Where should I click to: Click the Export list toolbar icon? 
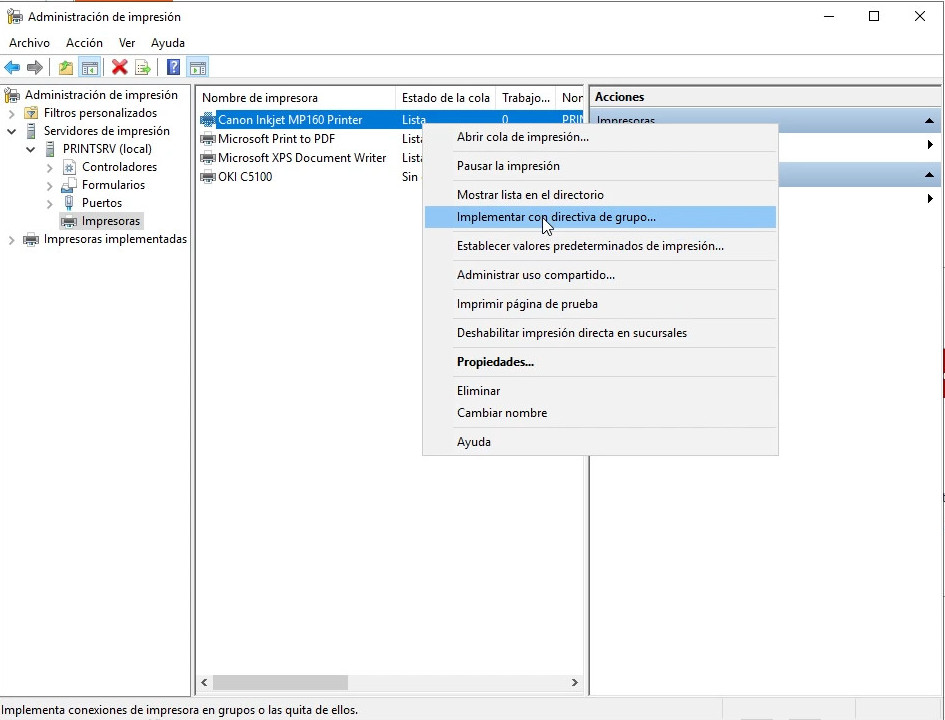(x=144, y=68)
